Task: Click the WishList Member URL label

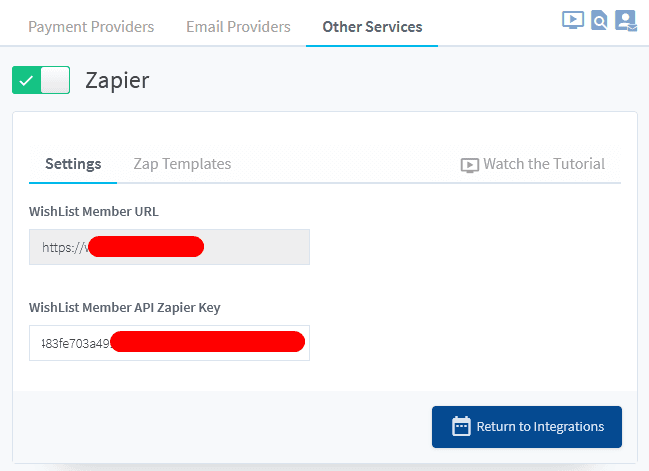Action: pos(94,211)
